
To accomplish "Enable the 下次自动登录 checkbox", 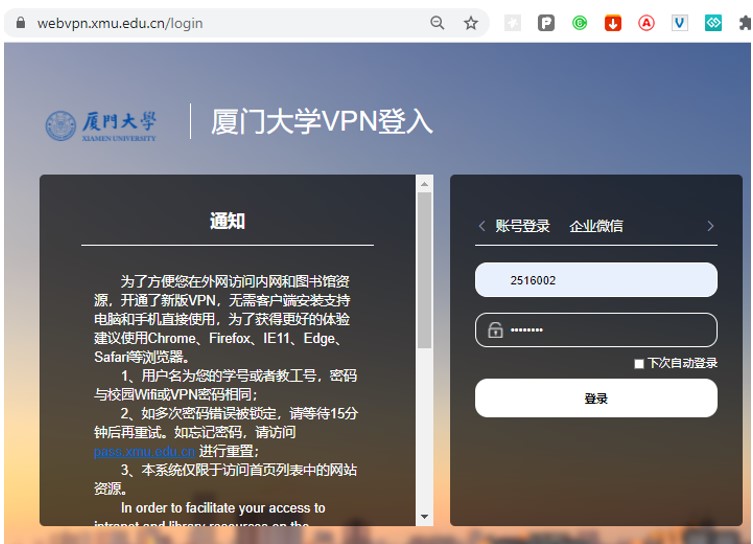I will [x=639, y=363].
